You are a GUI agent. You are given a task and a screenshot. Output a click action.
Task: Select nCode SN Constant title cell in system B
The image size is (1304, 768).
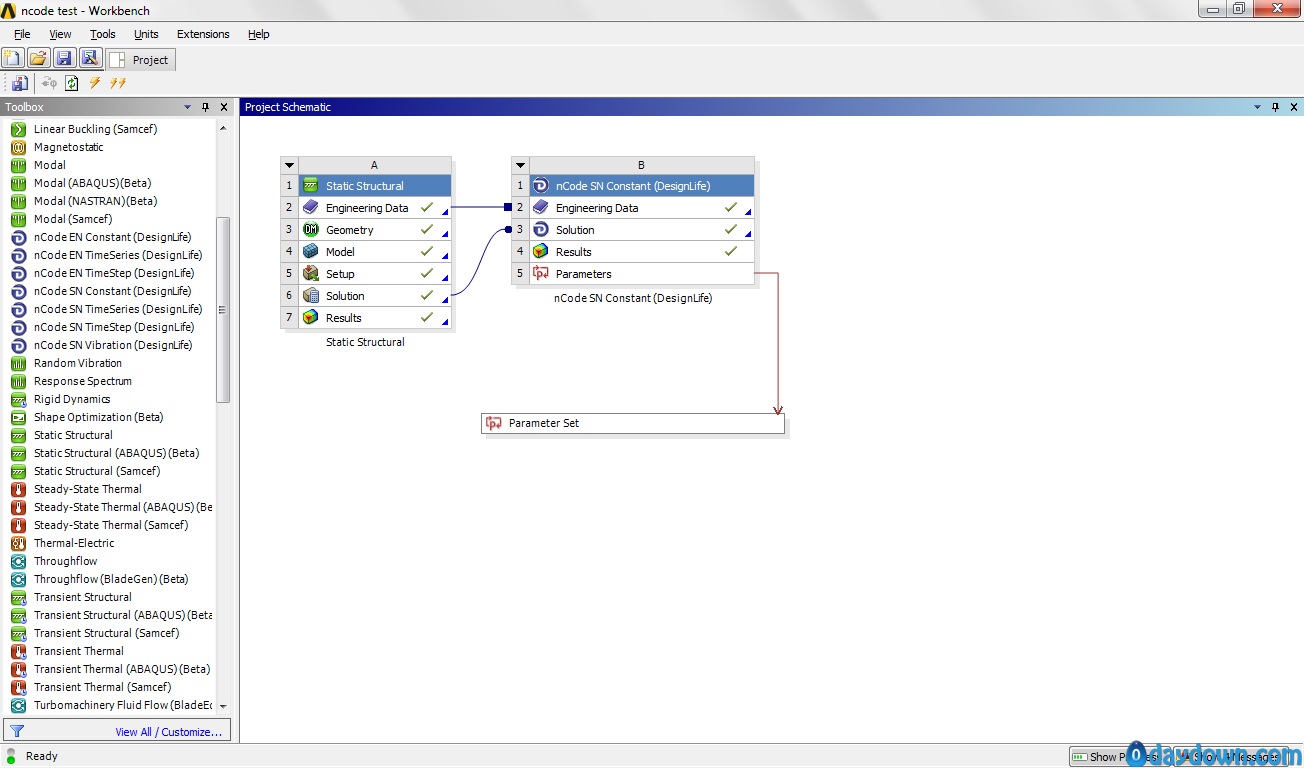(641, 186)
